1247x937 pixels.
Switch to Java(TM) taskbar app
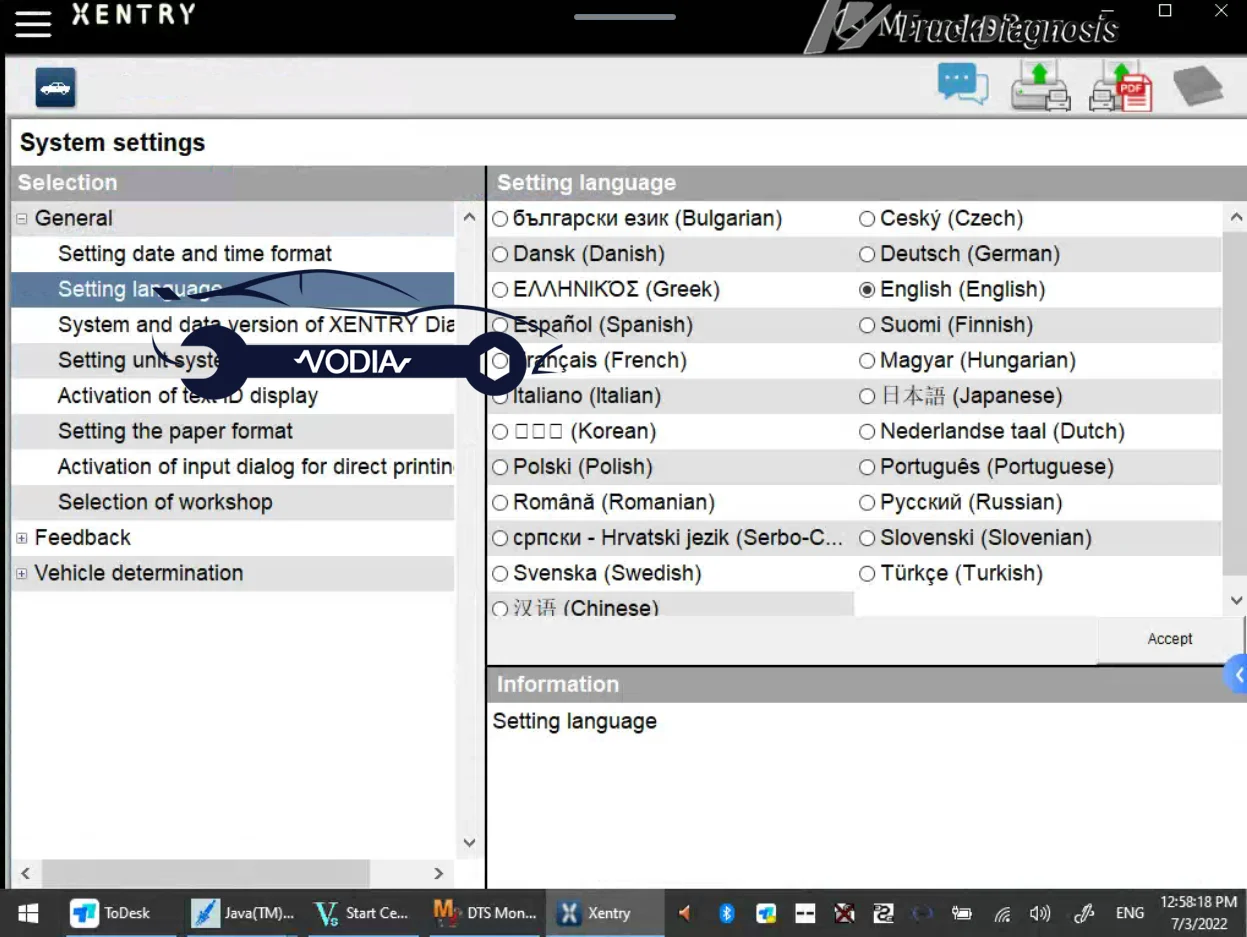click(243, 913)
